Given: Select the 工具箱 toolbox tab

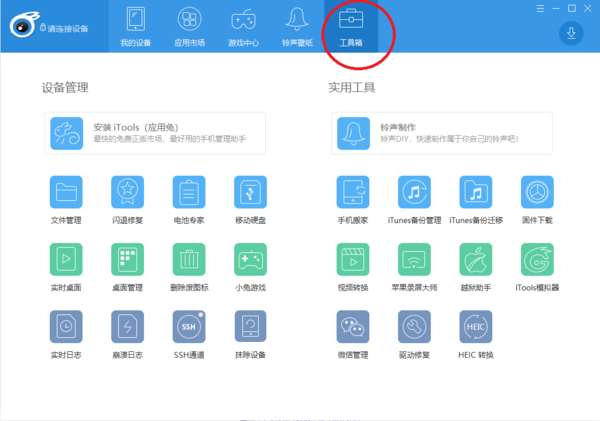Looking at the screenshot, I should click(351, 26).
